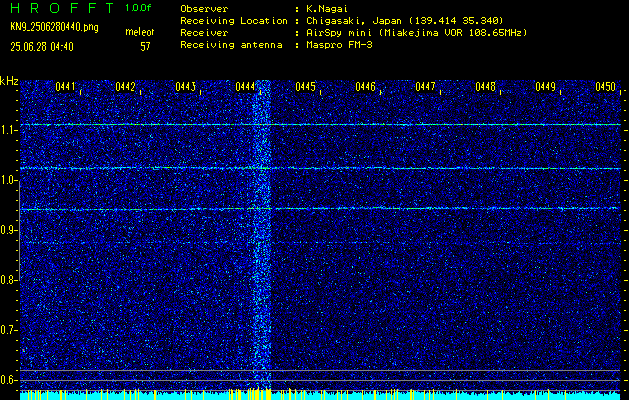Click the 0445 time marker
Screen dimensions: 629x400
click(x=305, y=87)
